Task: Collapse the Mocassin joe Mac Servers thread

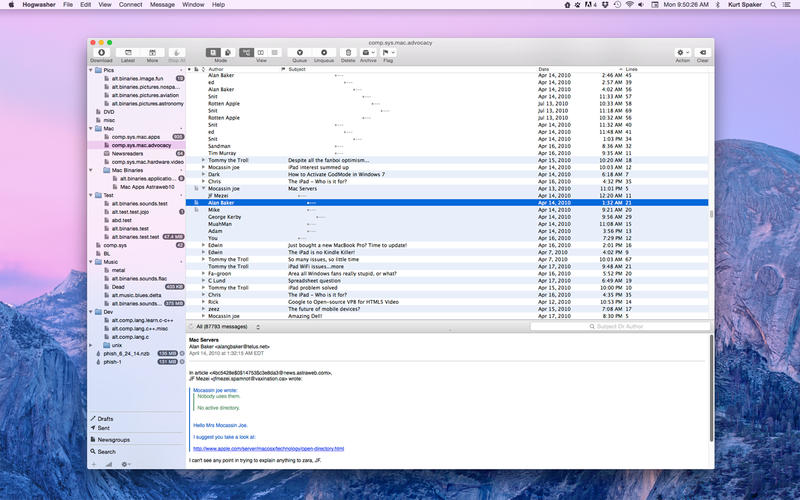Action: tap(203, 188)
